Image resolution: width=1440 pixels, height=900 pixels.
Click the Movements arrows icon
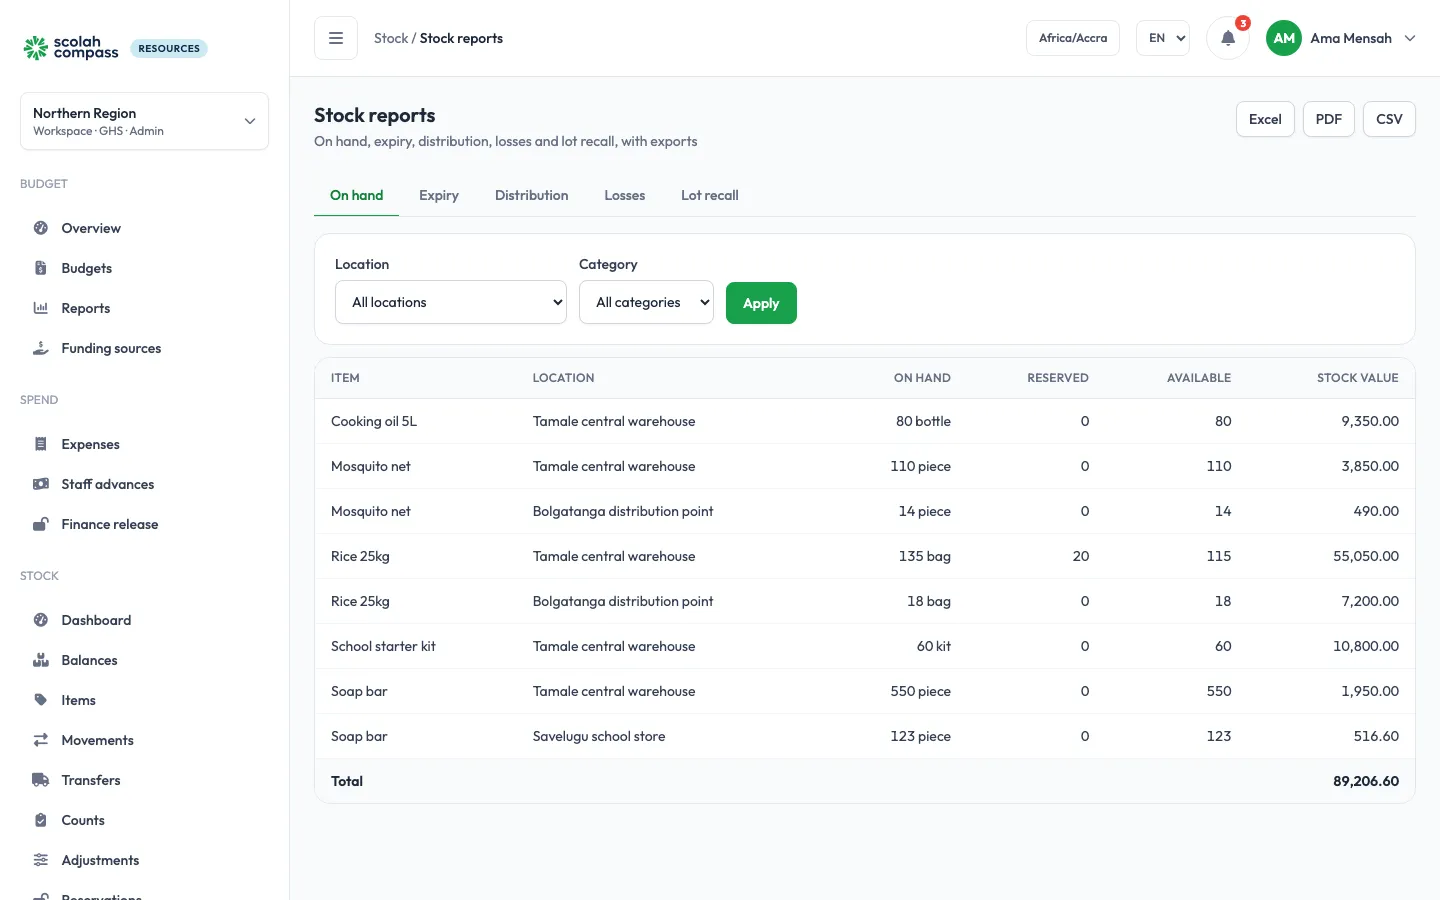point(41,740)
